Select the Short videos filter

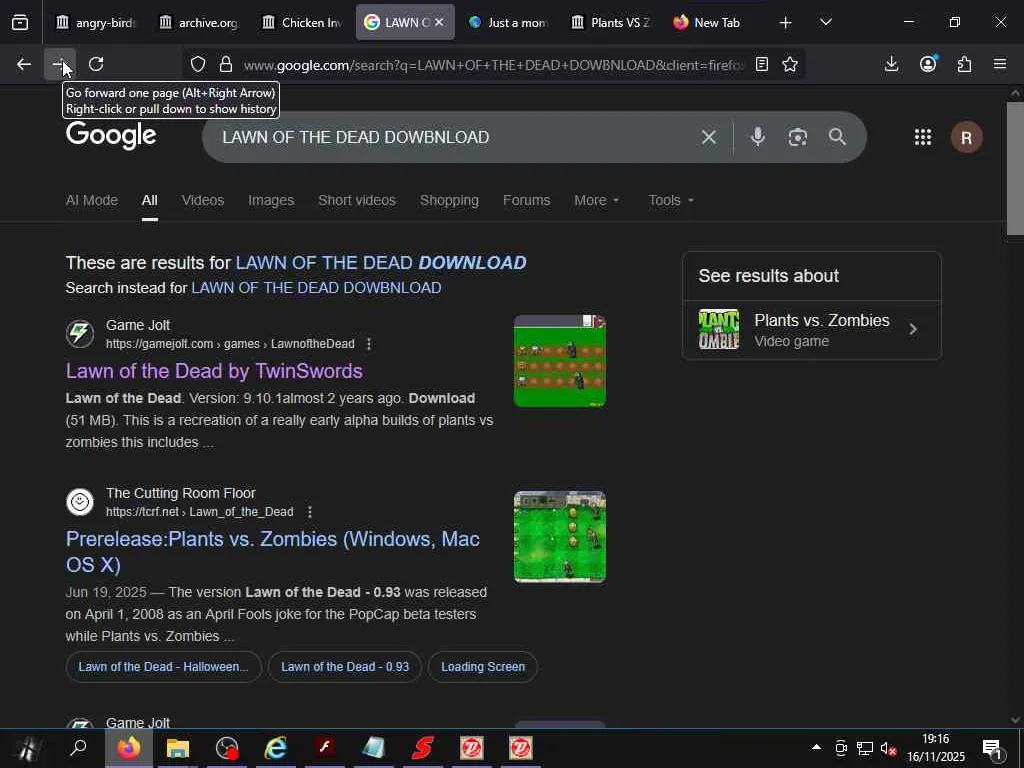point(357,200)
